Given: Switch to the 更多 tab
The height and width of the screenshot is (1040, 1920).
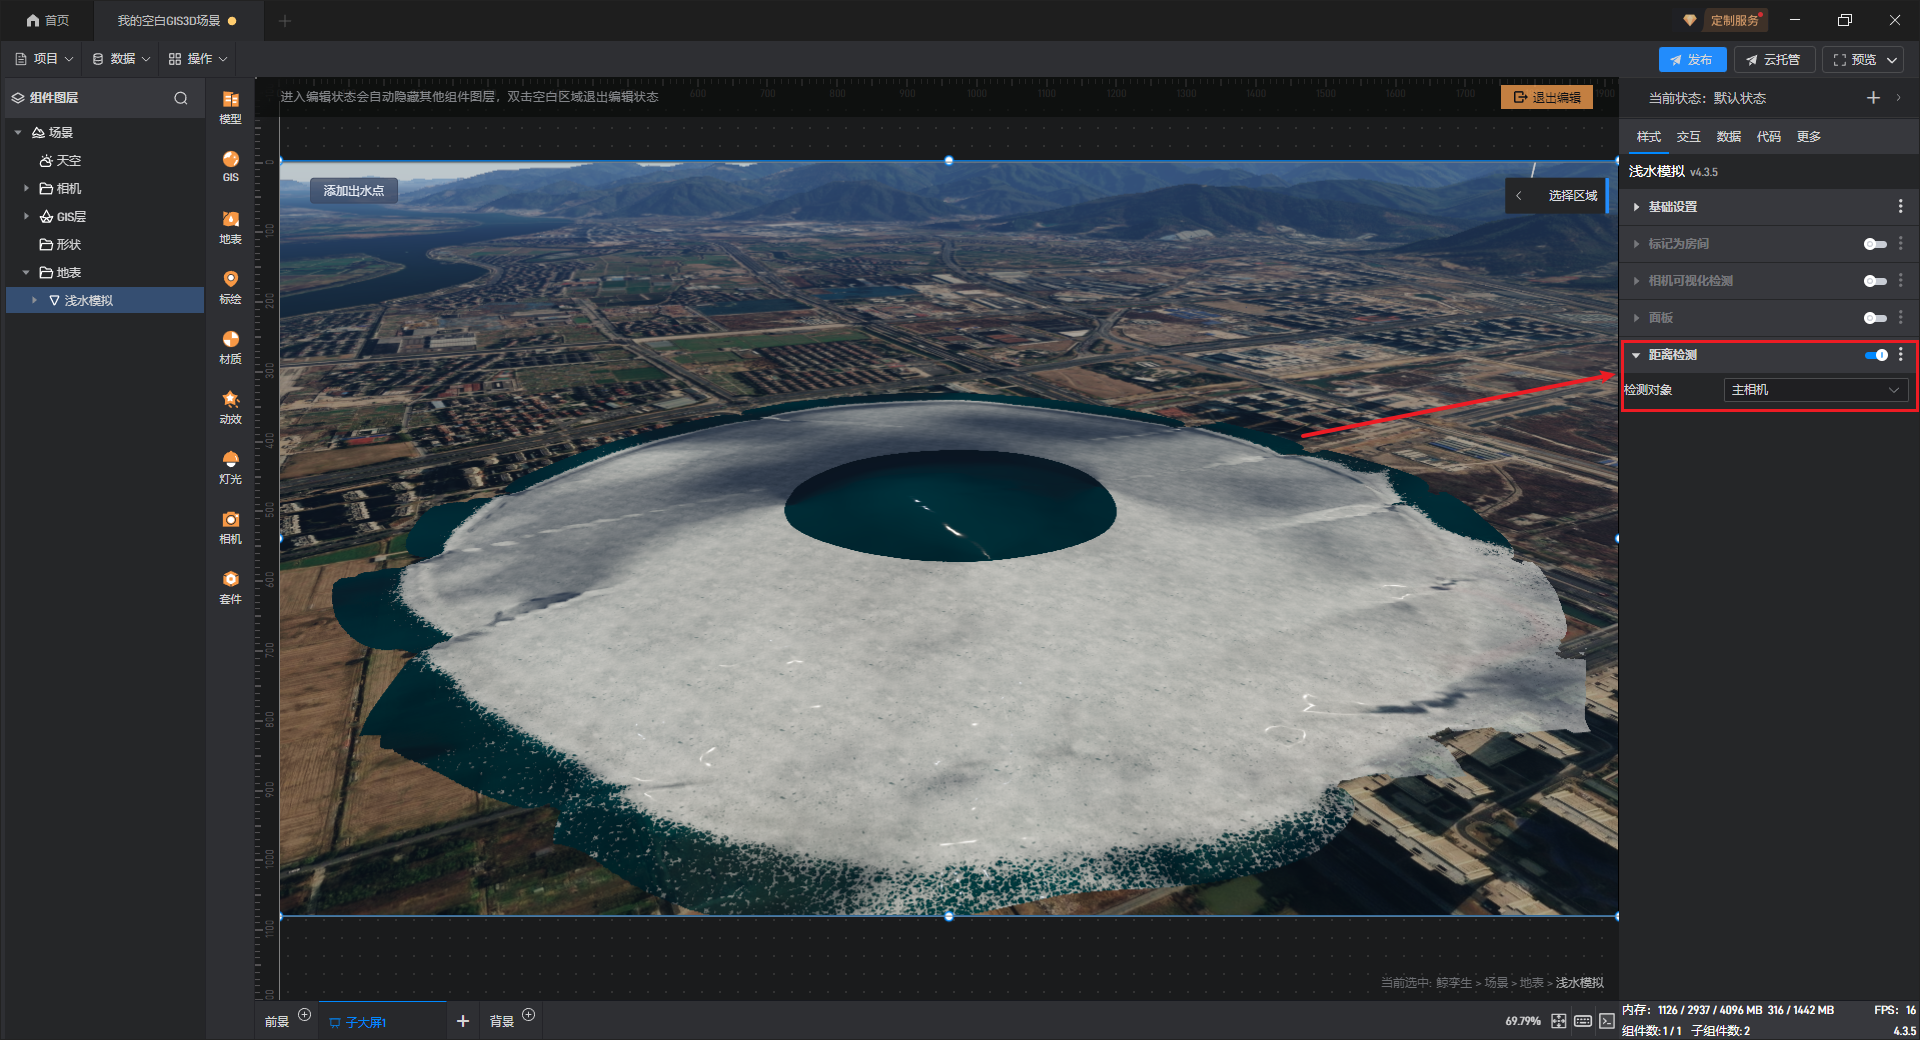Looking at the screenshot, I should (1808, 137).
